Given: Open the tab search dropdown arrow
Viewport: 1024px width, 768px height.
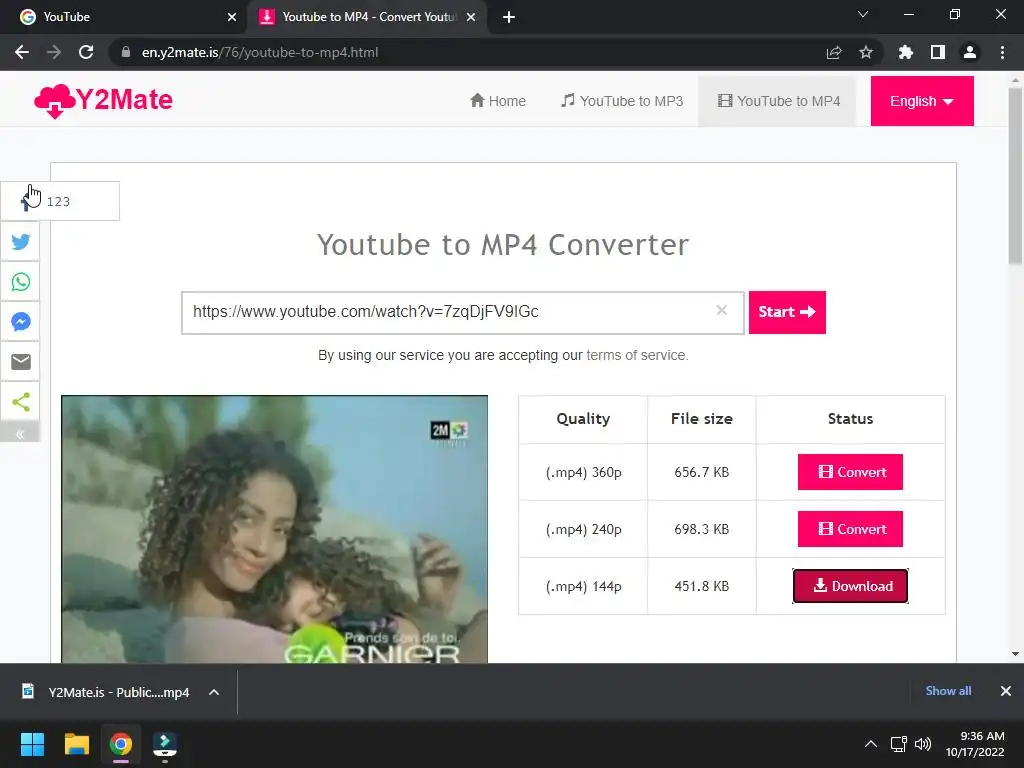Looking at the screenshot, I should (863, 14).
